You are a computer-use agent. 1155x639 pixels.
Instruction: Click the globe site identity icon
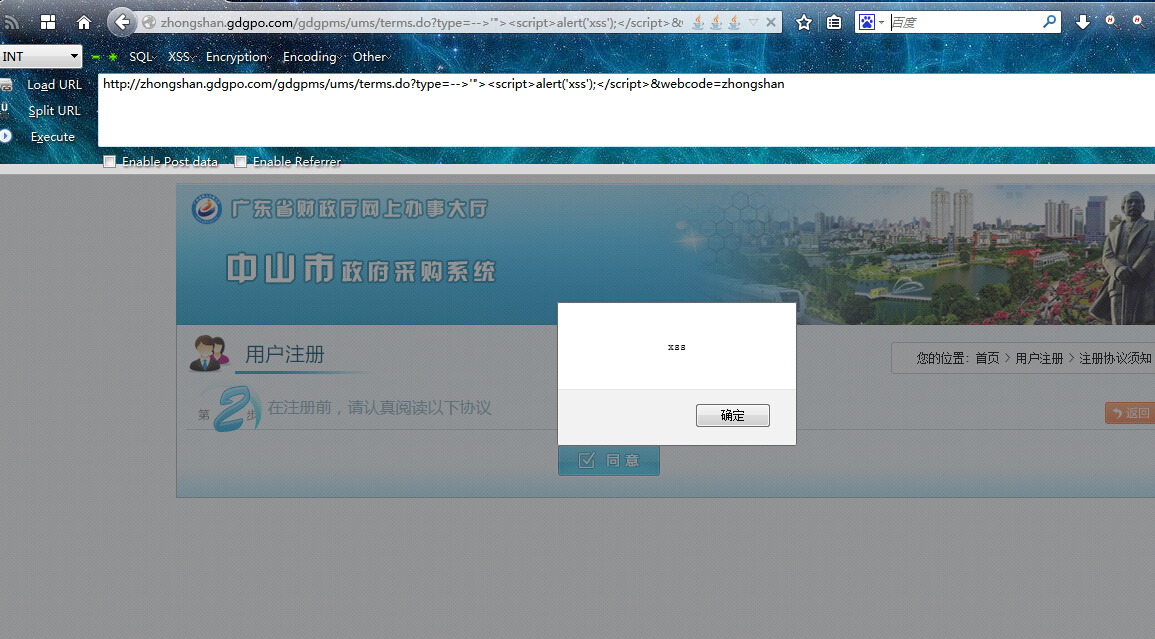point(149,22)
